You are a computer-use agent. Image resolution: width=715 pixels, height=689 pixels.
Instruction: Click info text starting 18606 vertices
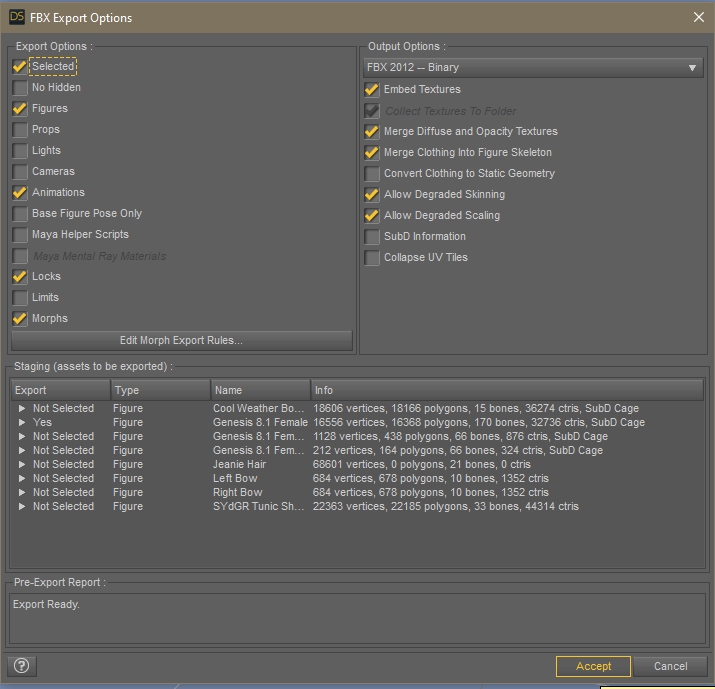[476, 408]
